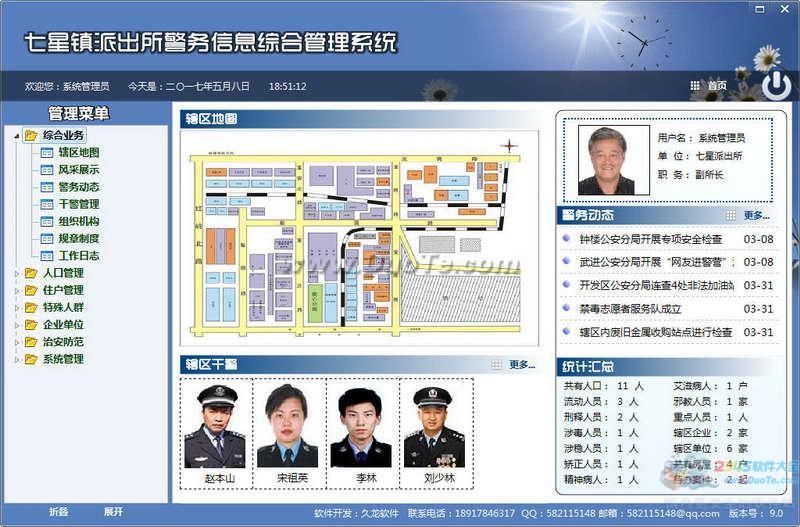Open news 开发区公安分局连查4处非法加油
This screenshot has width=800, height=527.
[657, 286]
